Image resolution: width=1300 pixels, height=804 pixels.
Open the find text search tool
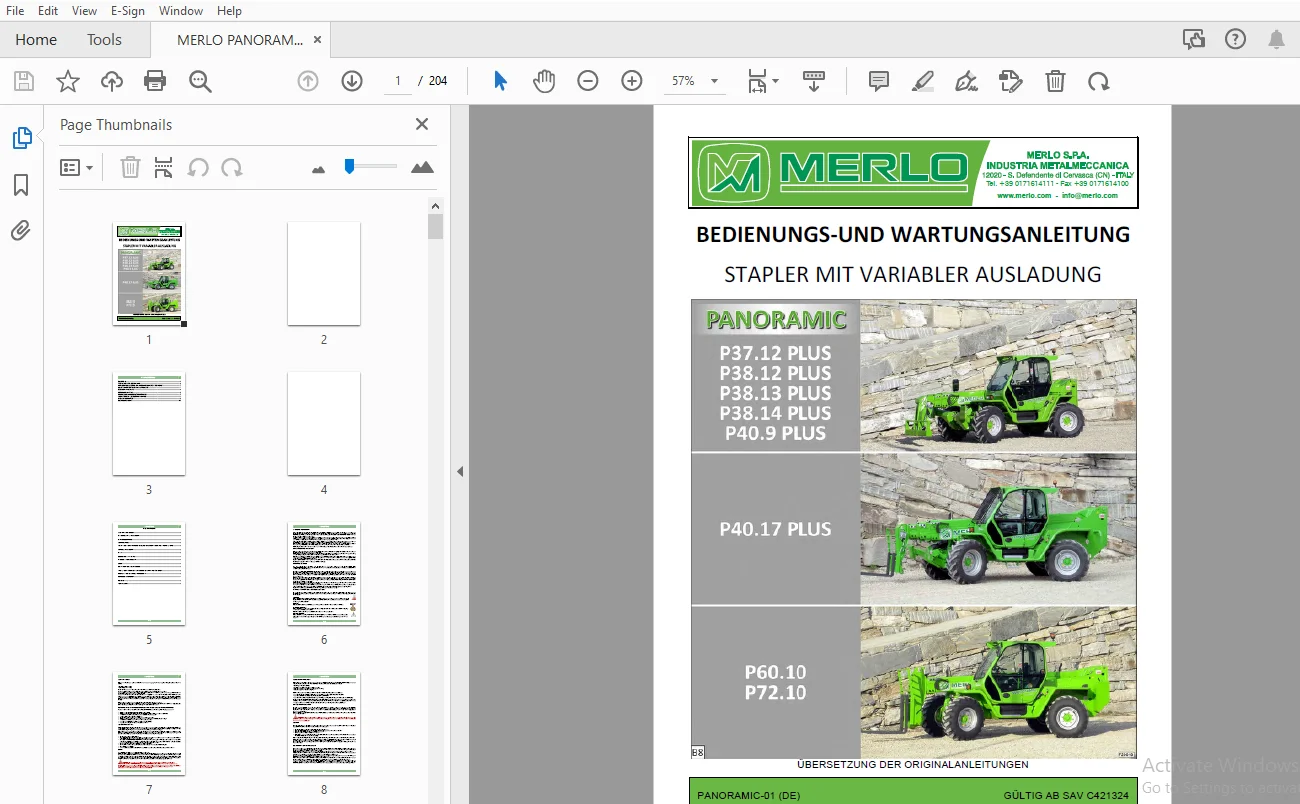[x=200, y=82]
